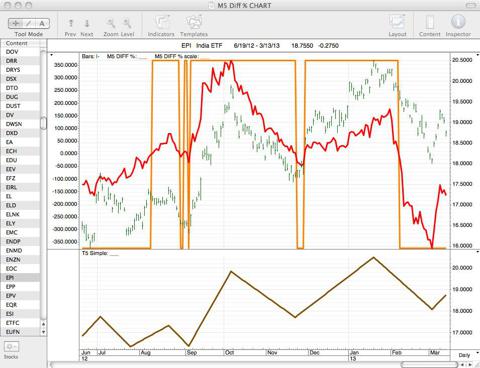
Task: Open the gear action menu above Stocks
Action: point(11,347)
